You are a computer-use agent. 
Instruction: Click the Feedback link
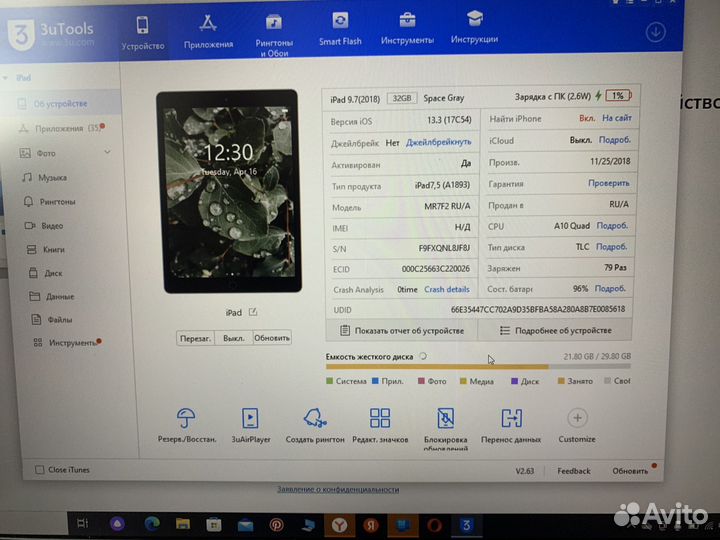coord(574,471)
